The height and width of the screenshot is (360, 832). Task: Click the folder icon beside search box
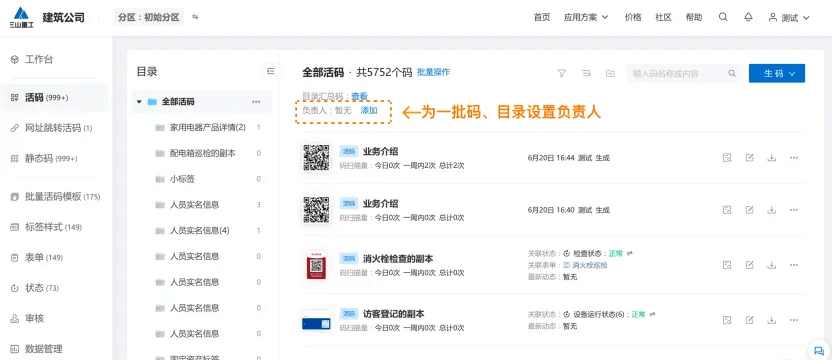tap(610, 73)
